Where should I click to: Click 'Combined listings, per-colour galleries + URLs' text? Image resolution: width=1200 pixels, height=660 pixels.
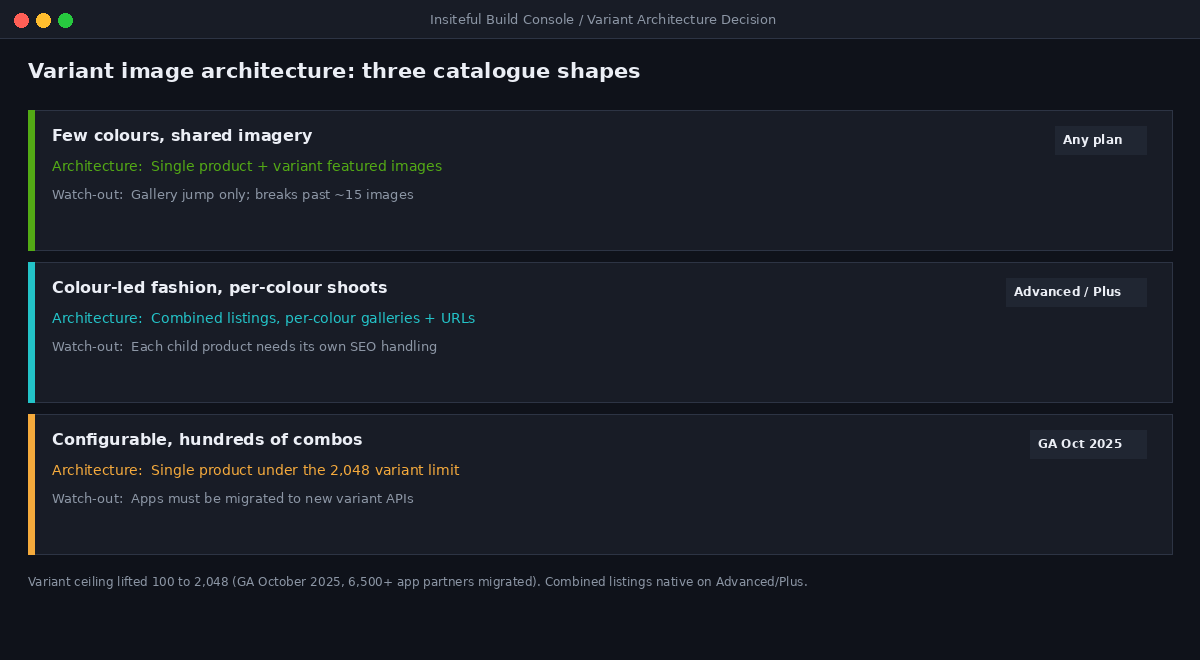[x=313, y=318]
